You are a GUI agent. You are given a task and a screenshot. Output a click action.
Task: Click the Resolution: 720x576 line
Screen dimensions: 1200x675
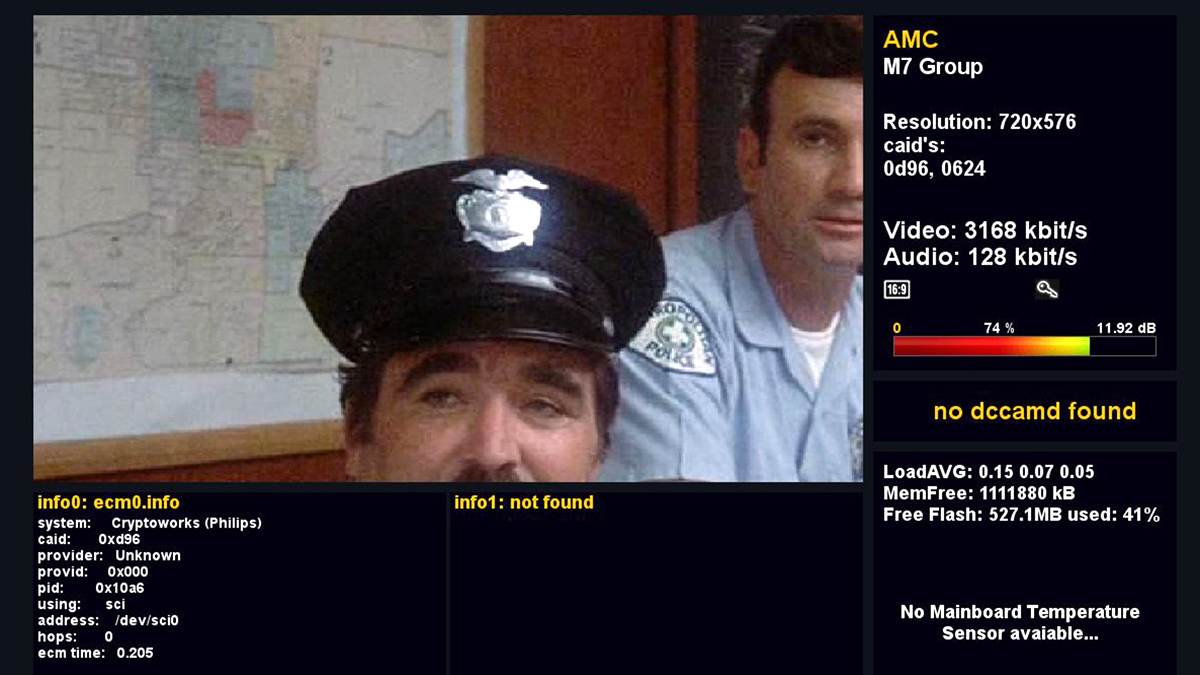click(x=980, y=123)
